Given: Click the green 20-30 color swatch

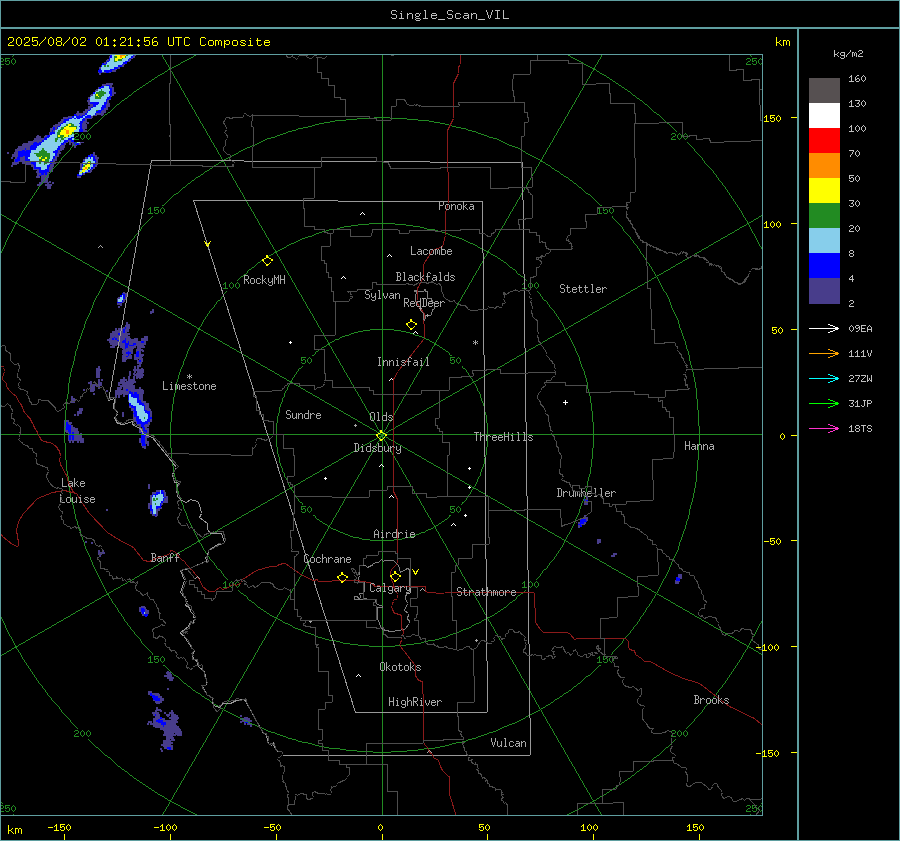Looking at the screenshot, I should (x=824, y=216).
